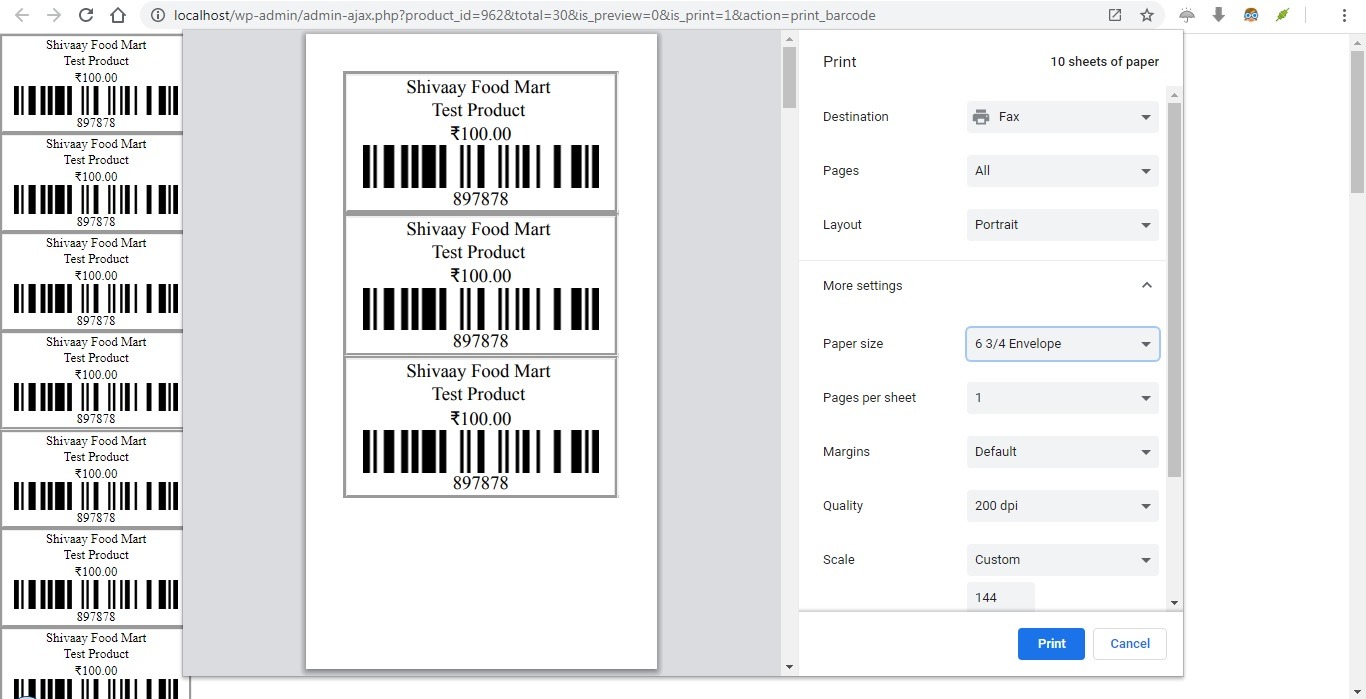Click the avatar with glasses extension icon
Image resolution: width=1366 pixels, height=699 pixels.
[1250, 15]
